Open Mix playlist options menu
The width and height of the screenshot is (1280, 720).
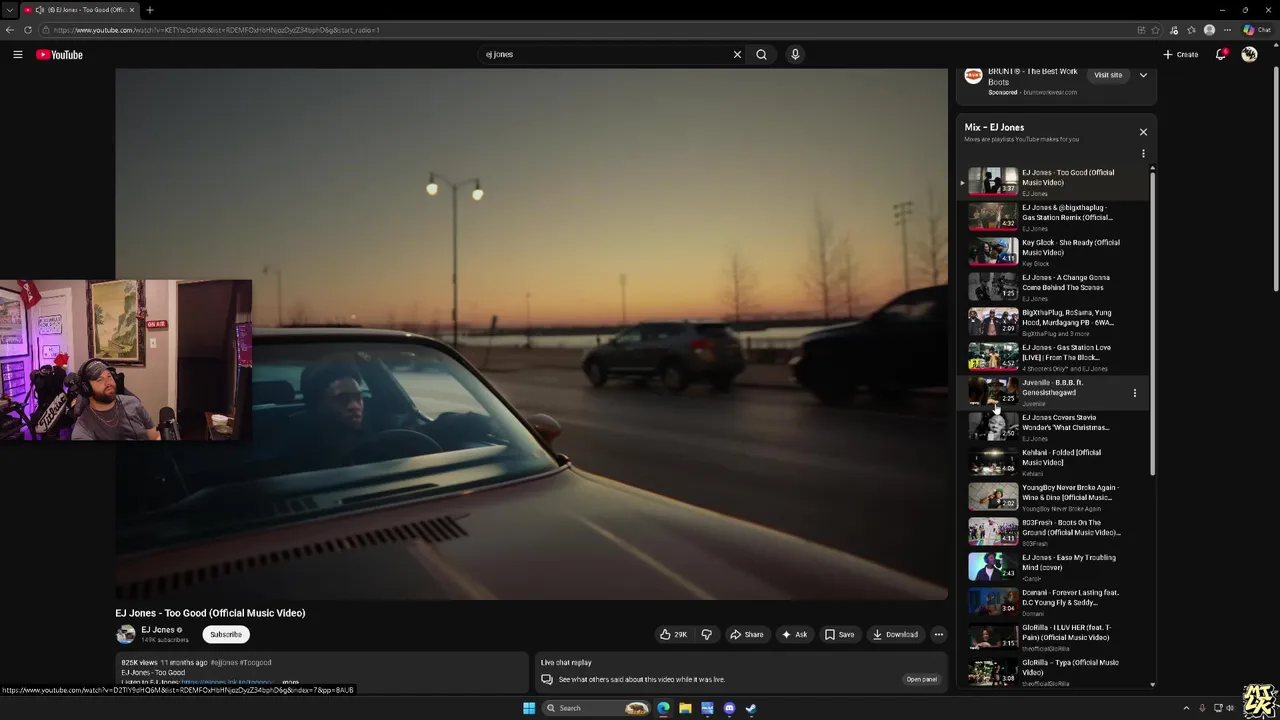point(1143,154)
